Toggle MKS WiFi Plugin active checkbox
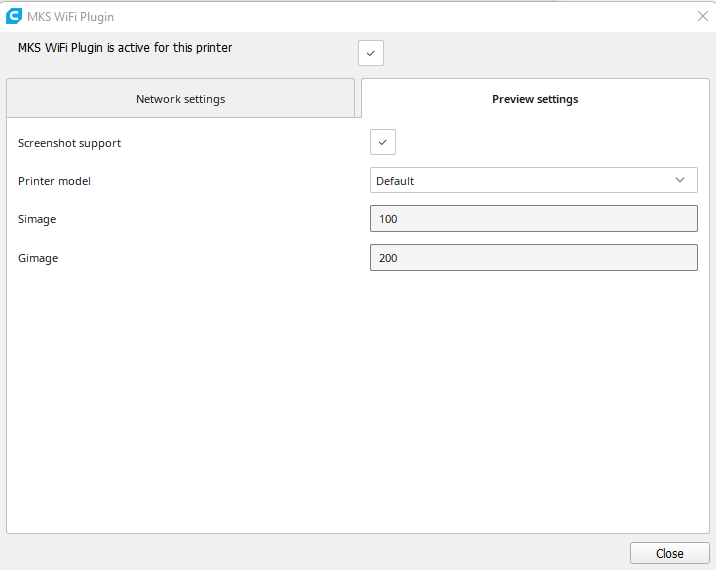 click(x=371, y=53)
